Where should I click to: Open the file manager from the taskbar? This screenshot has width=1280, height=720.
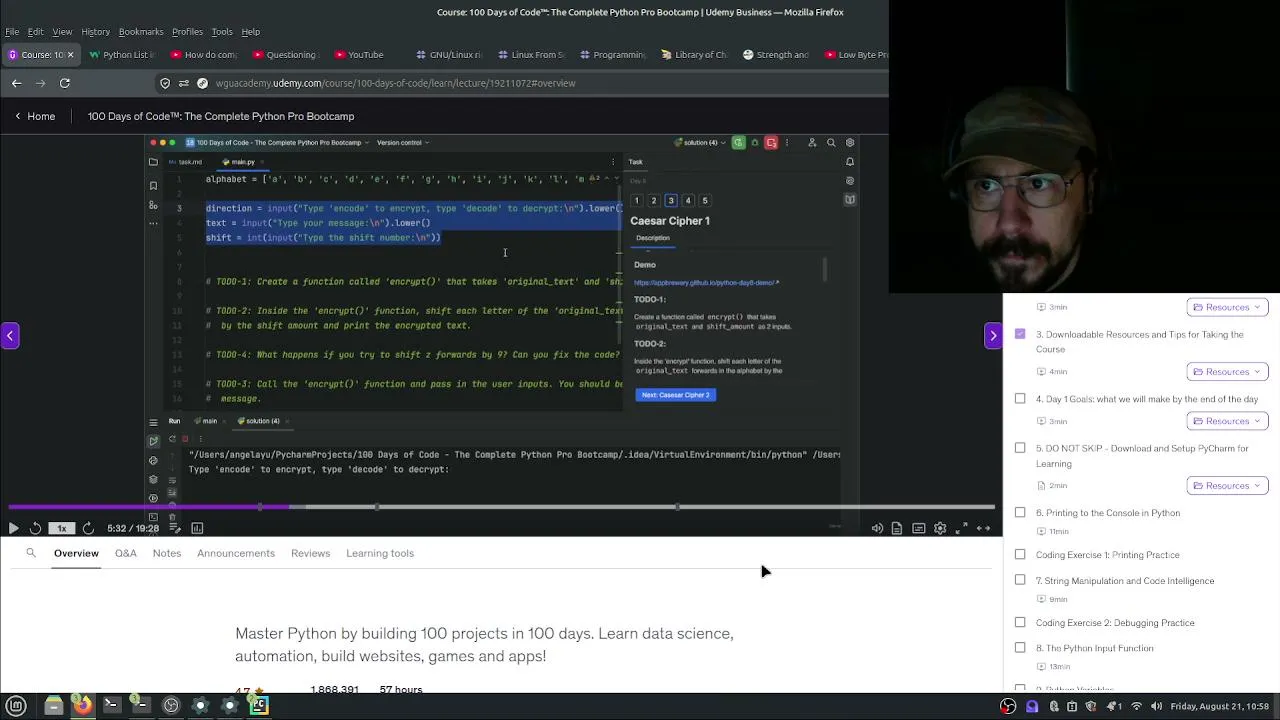(54, 706)
